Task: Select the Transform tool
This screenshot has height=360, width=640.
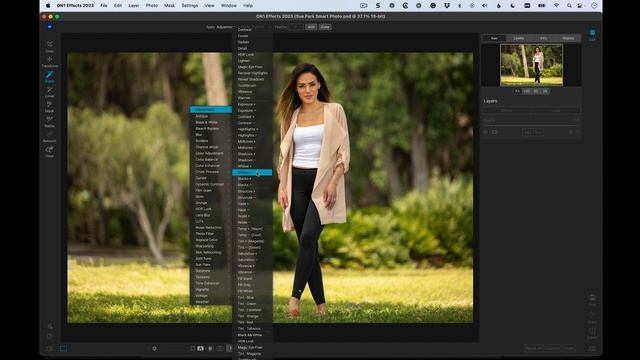Action: coord(49,62)
